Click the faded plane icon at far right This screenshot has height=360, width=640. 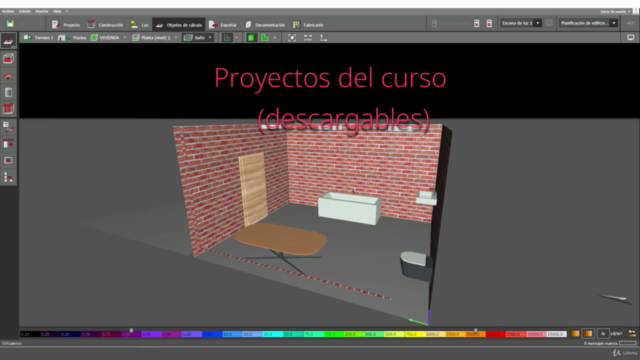(631, 23)
